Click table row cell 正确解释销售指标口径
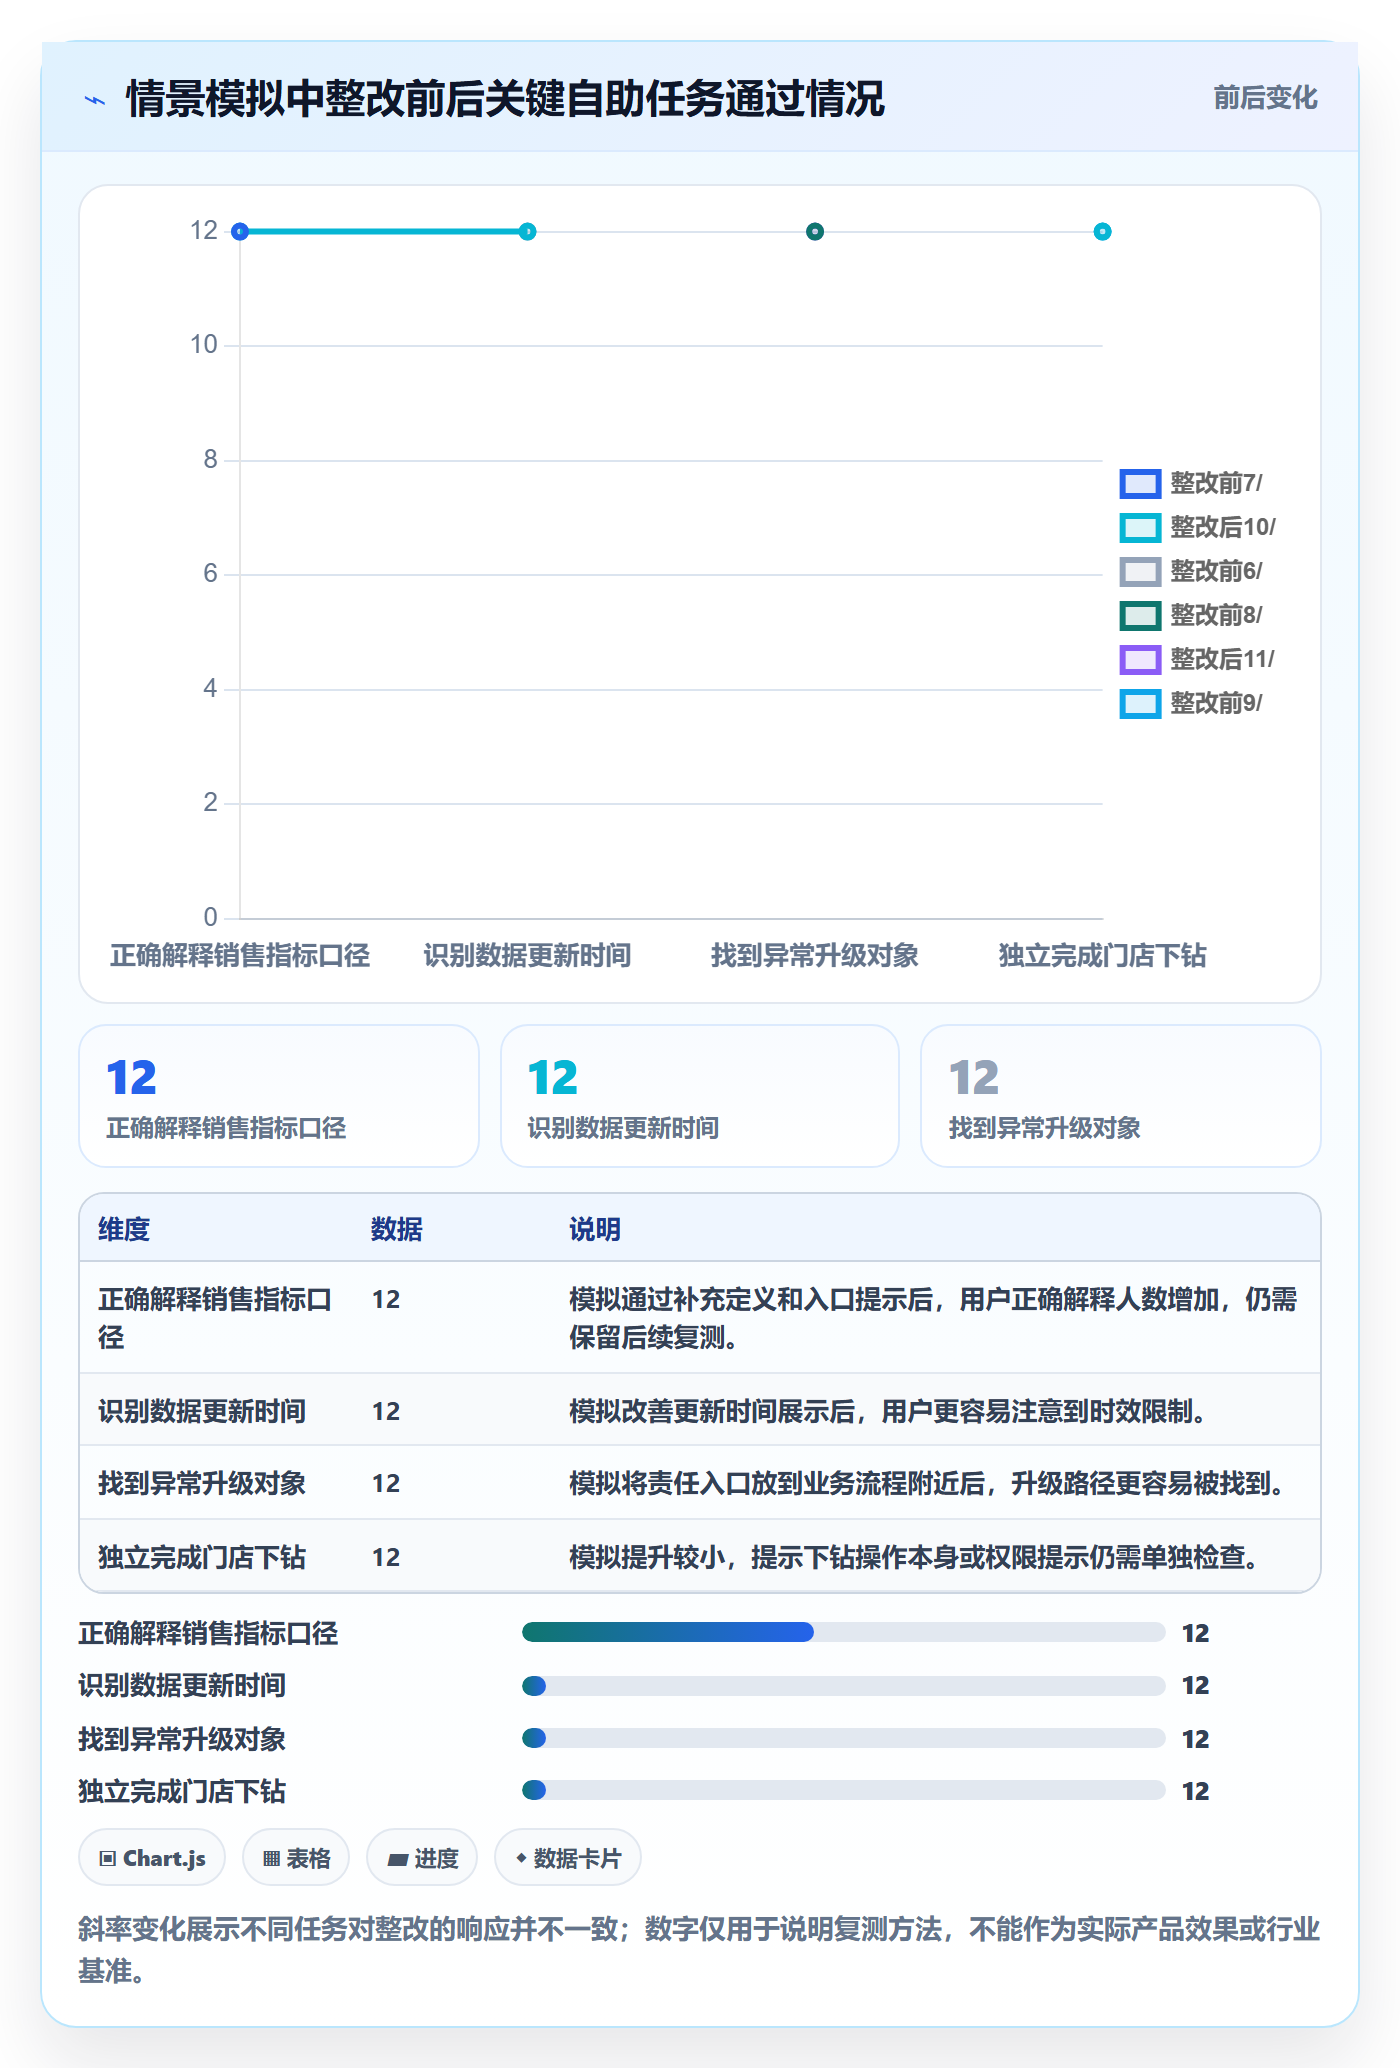Viewport: 1400px width, 2068px height. point(215,1318)
